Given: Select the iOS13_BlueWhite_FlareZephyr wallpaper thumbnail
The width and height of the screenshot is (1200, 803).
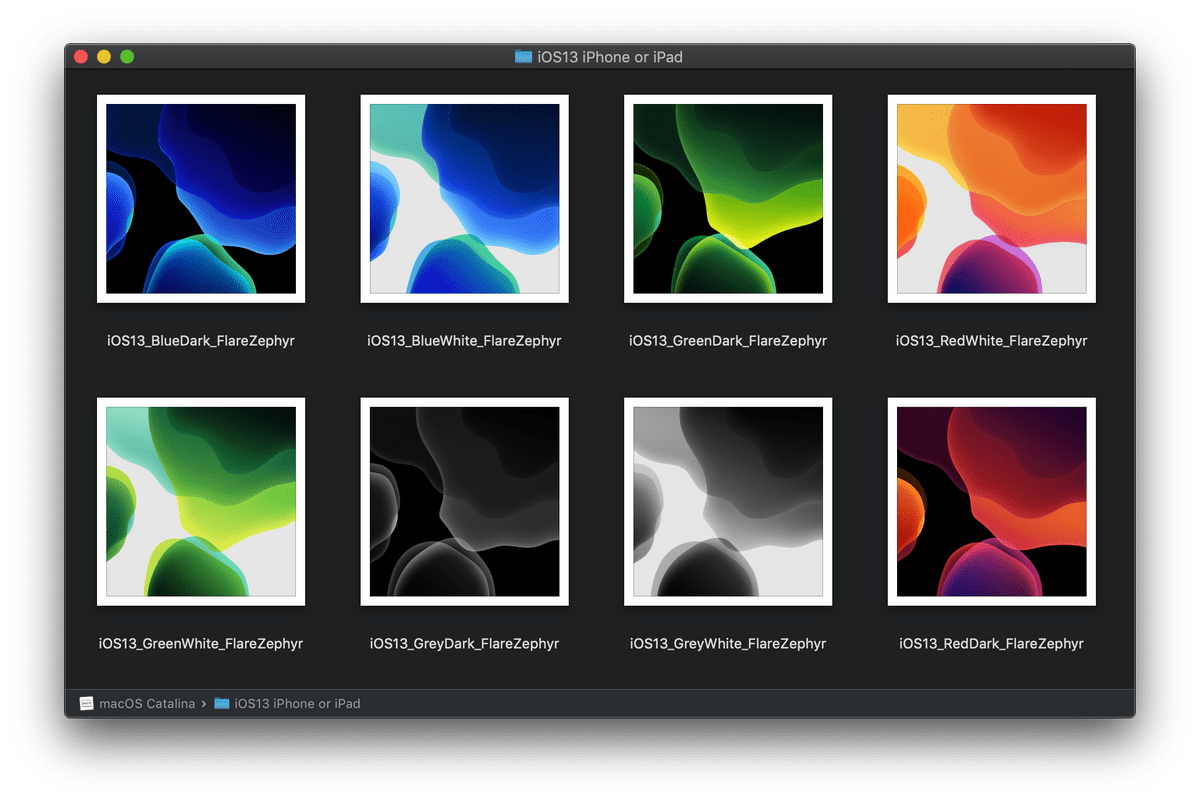Looking at the screenshot, I should (465, 199).
